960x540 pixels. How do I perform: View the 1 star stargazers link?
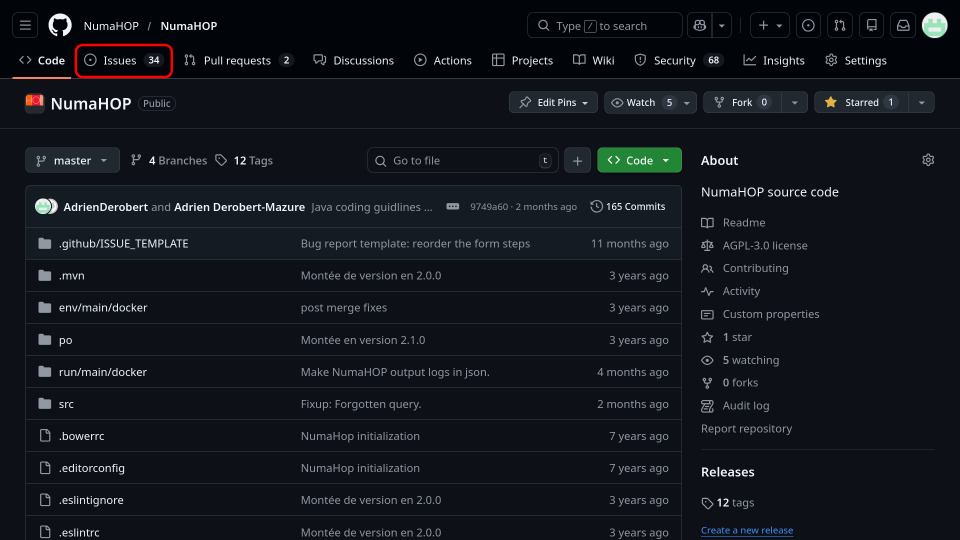pos(727,337)
